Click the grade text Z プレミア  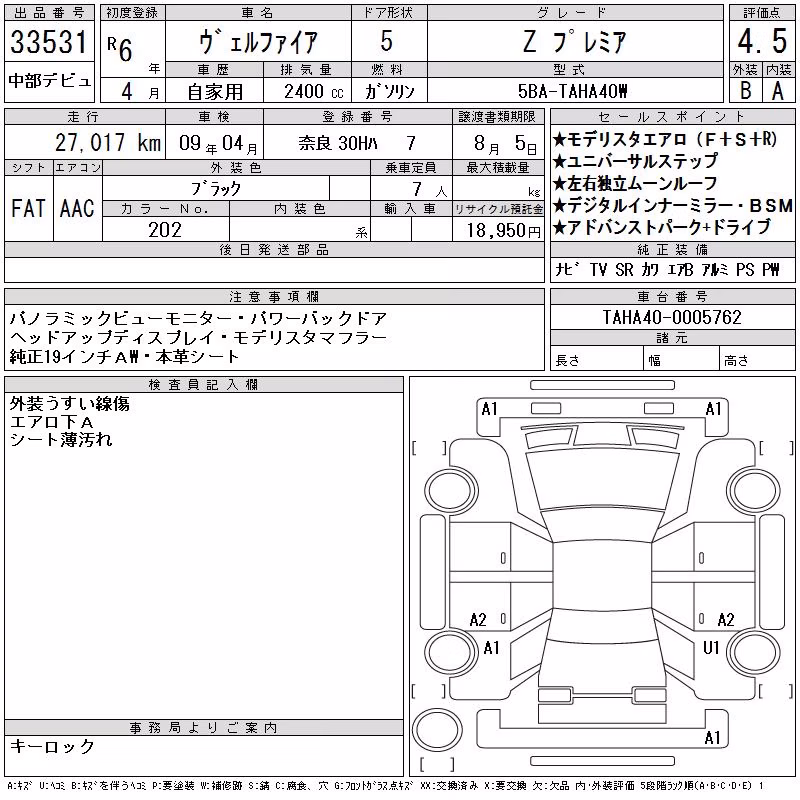click(574, 42)
